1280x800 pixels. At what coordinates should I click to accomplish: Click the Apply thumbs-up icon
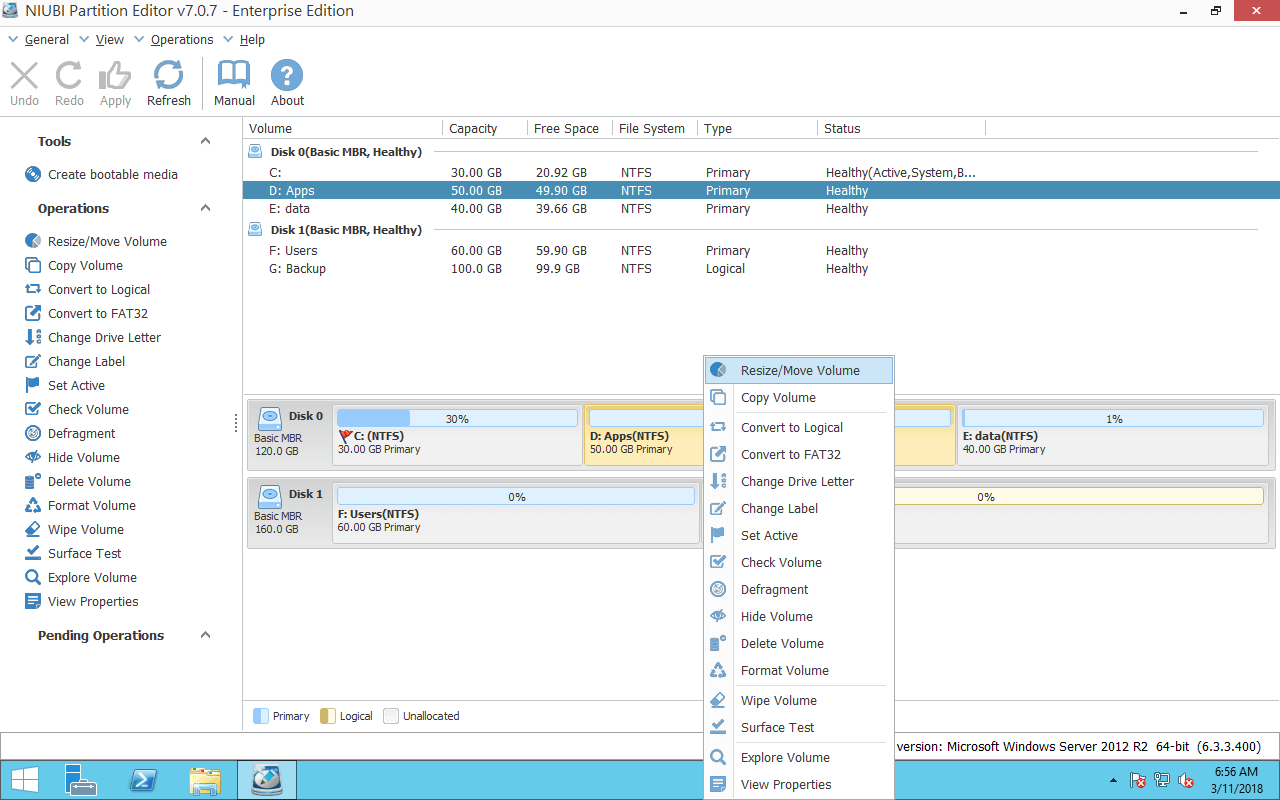[115, 76]
